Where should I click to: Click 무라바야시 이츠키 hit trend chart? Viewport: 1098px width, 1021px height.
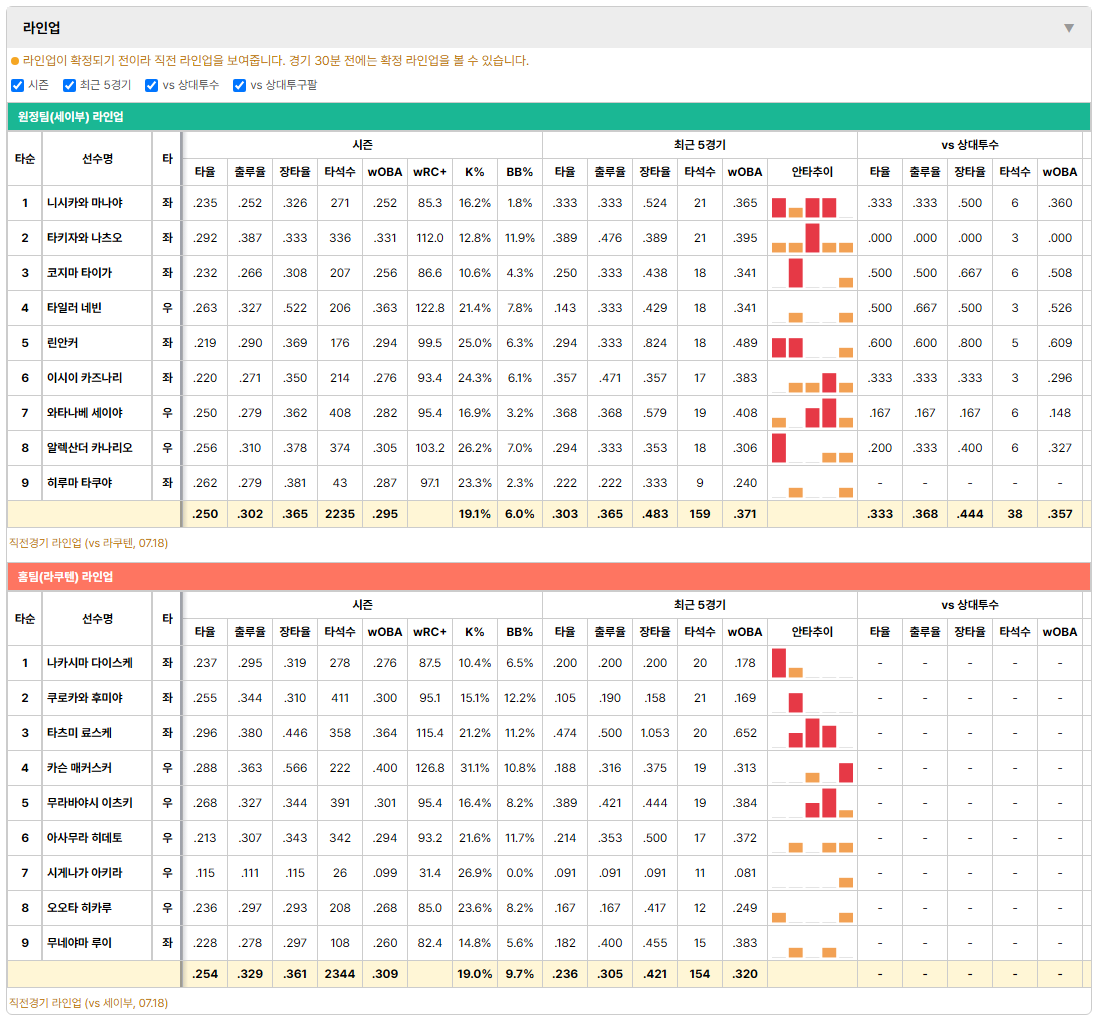tap(812, 803)
